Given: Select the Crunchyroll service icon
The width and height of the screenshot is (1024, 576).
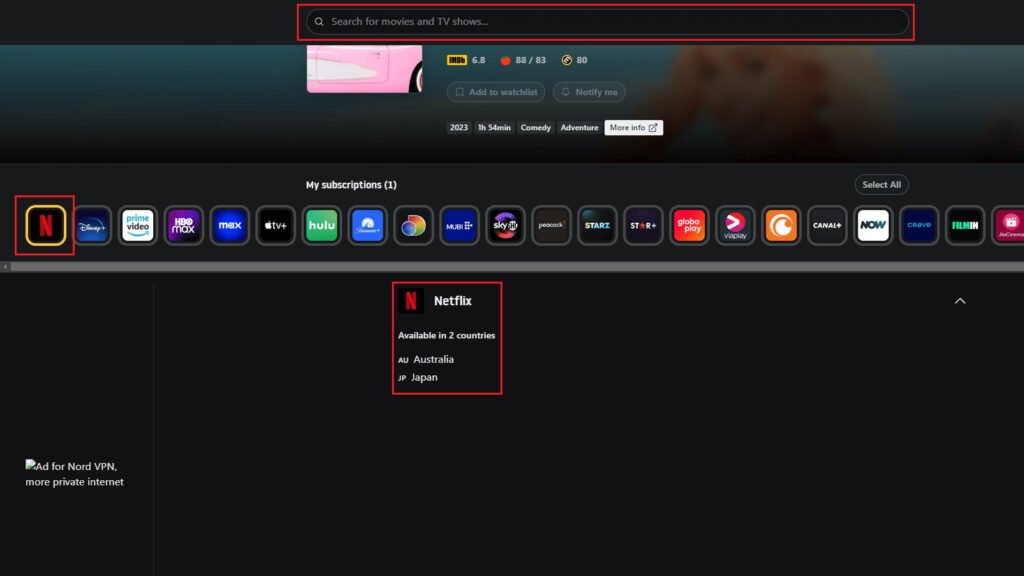Looking at the screenshot, I should pos(781,225).
